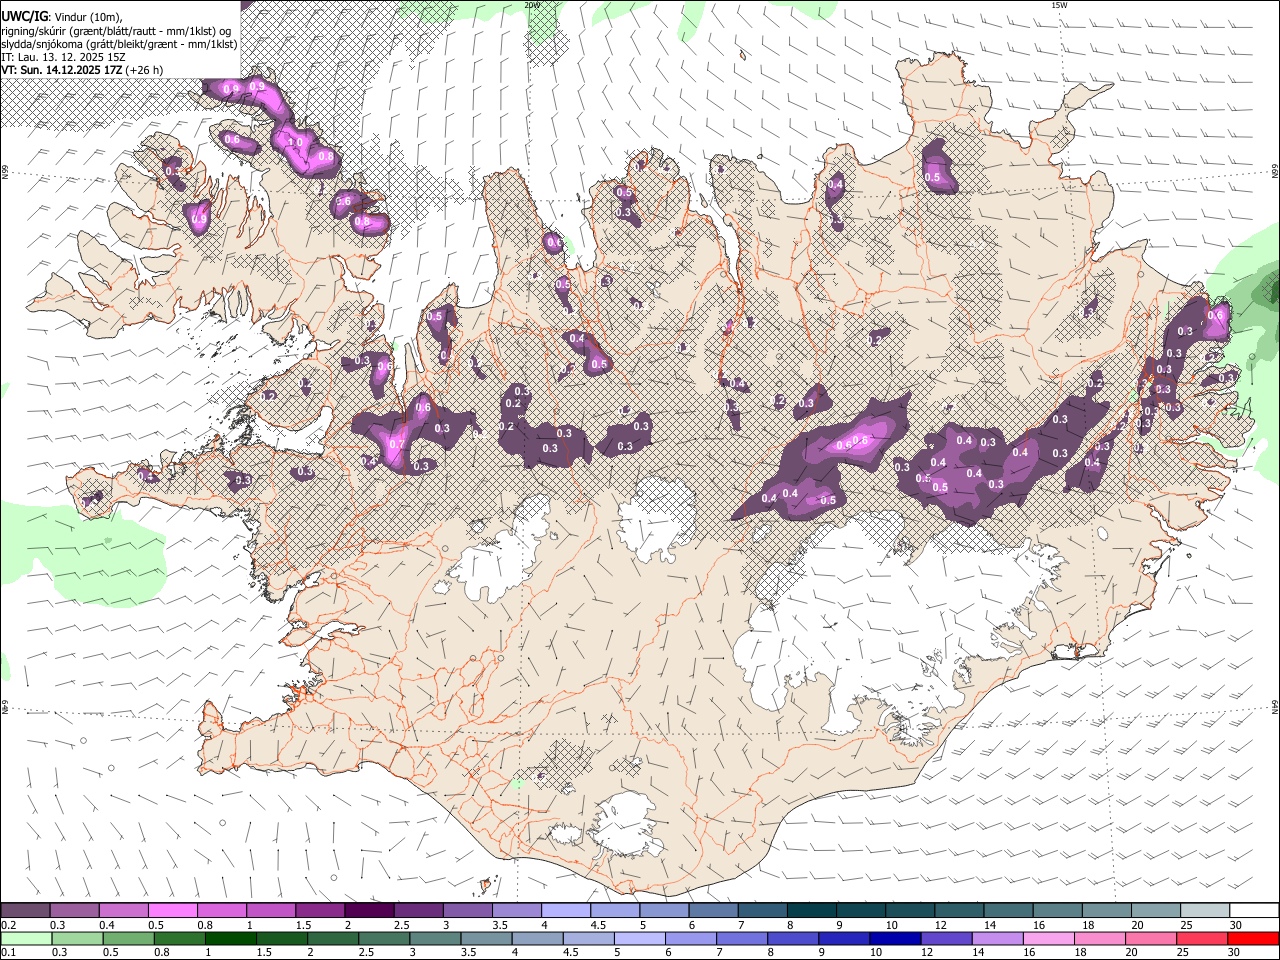The height and width of the screenshot is (960, 1280).
Task: Pick the lower scale swatch starting at 2
Action: point(332,939)
